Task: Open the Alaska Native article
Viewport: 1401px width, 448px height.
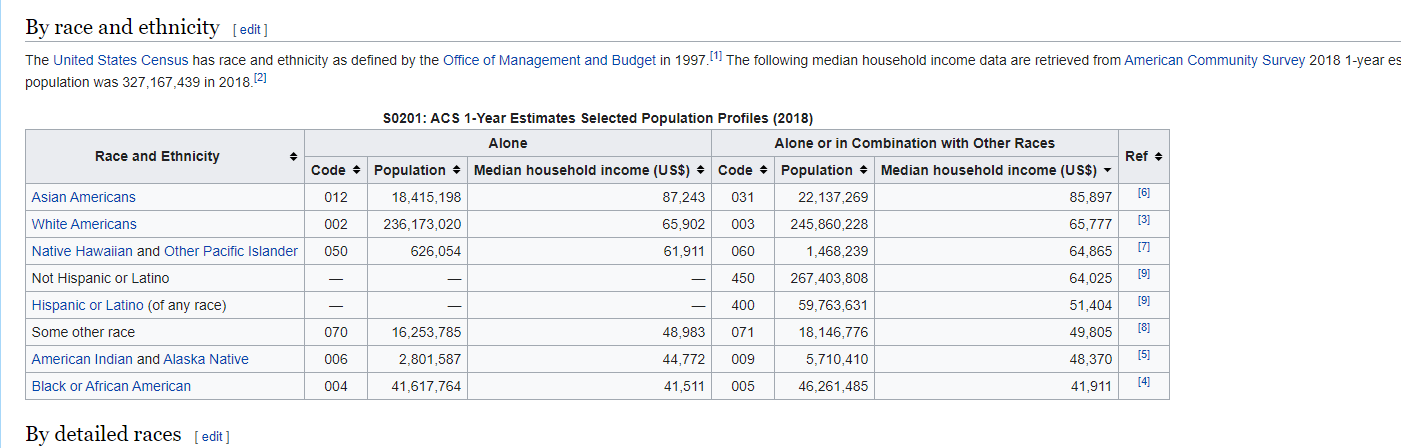Action: 206,359
